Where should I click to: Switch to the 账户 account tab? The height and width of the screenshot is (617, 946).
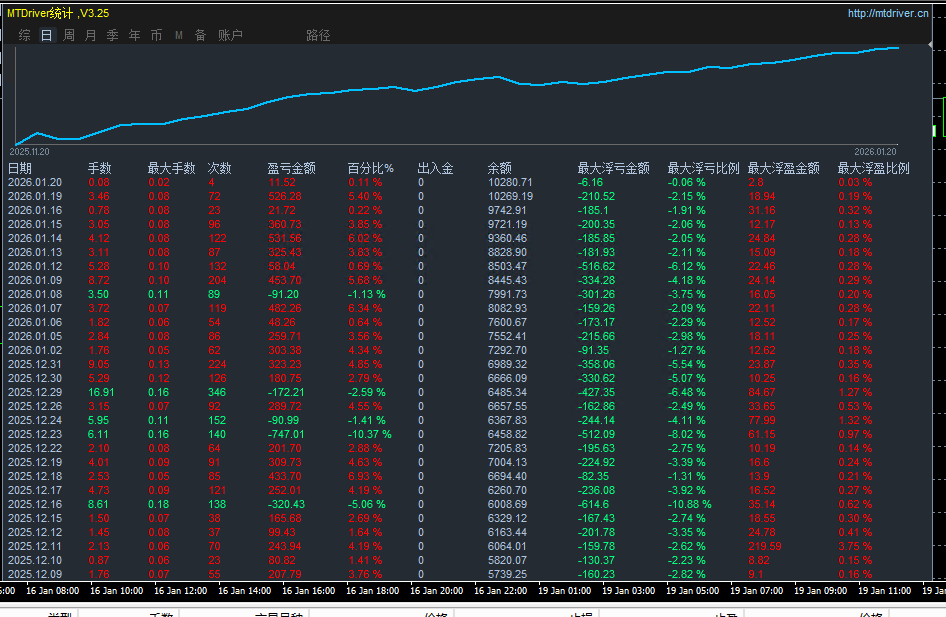coord(230,35)
